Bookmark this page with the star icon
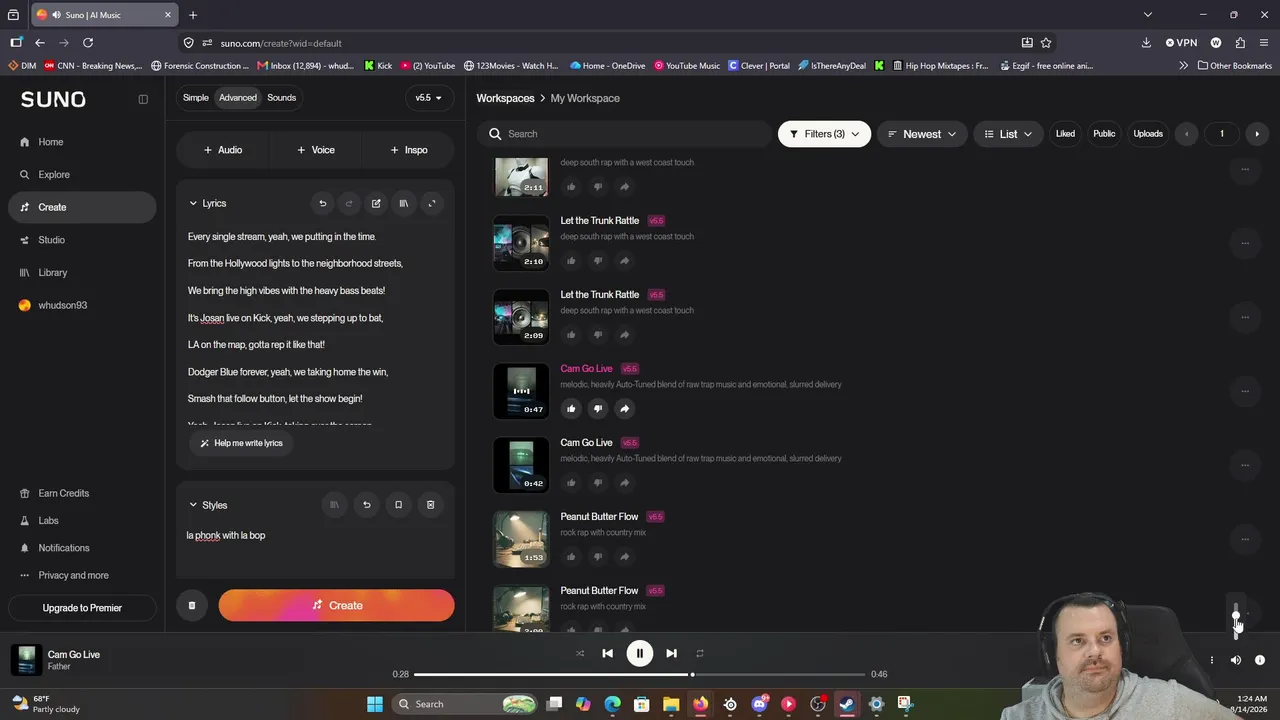 coord(1046,43)
